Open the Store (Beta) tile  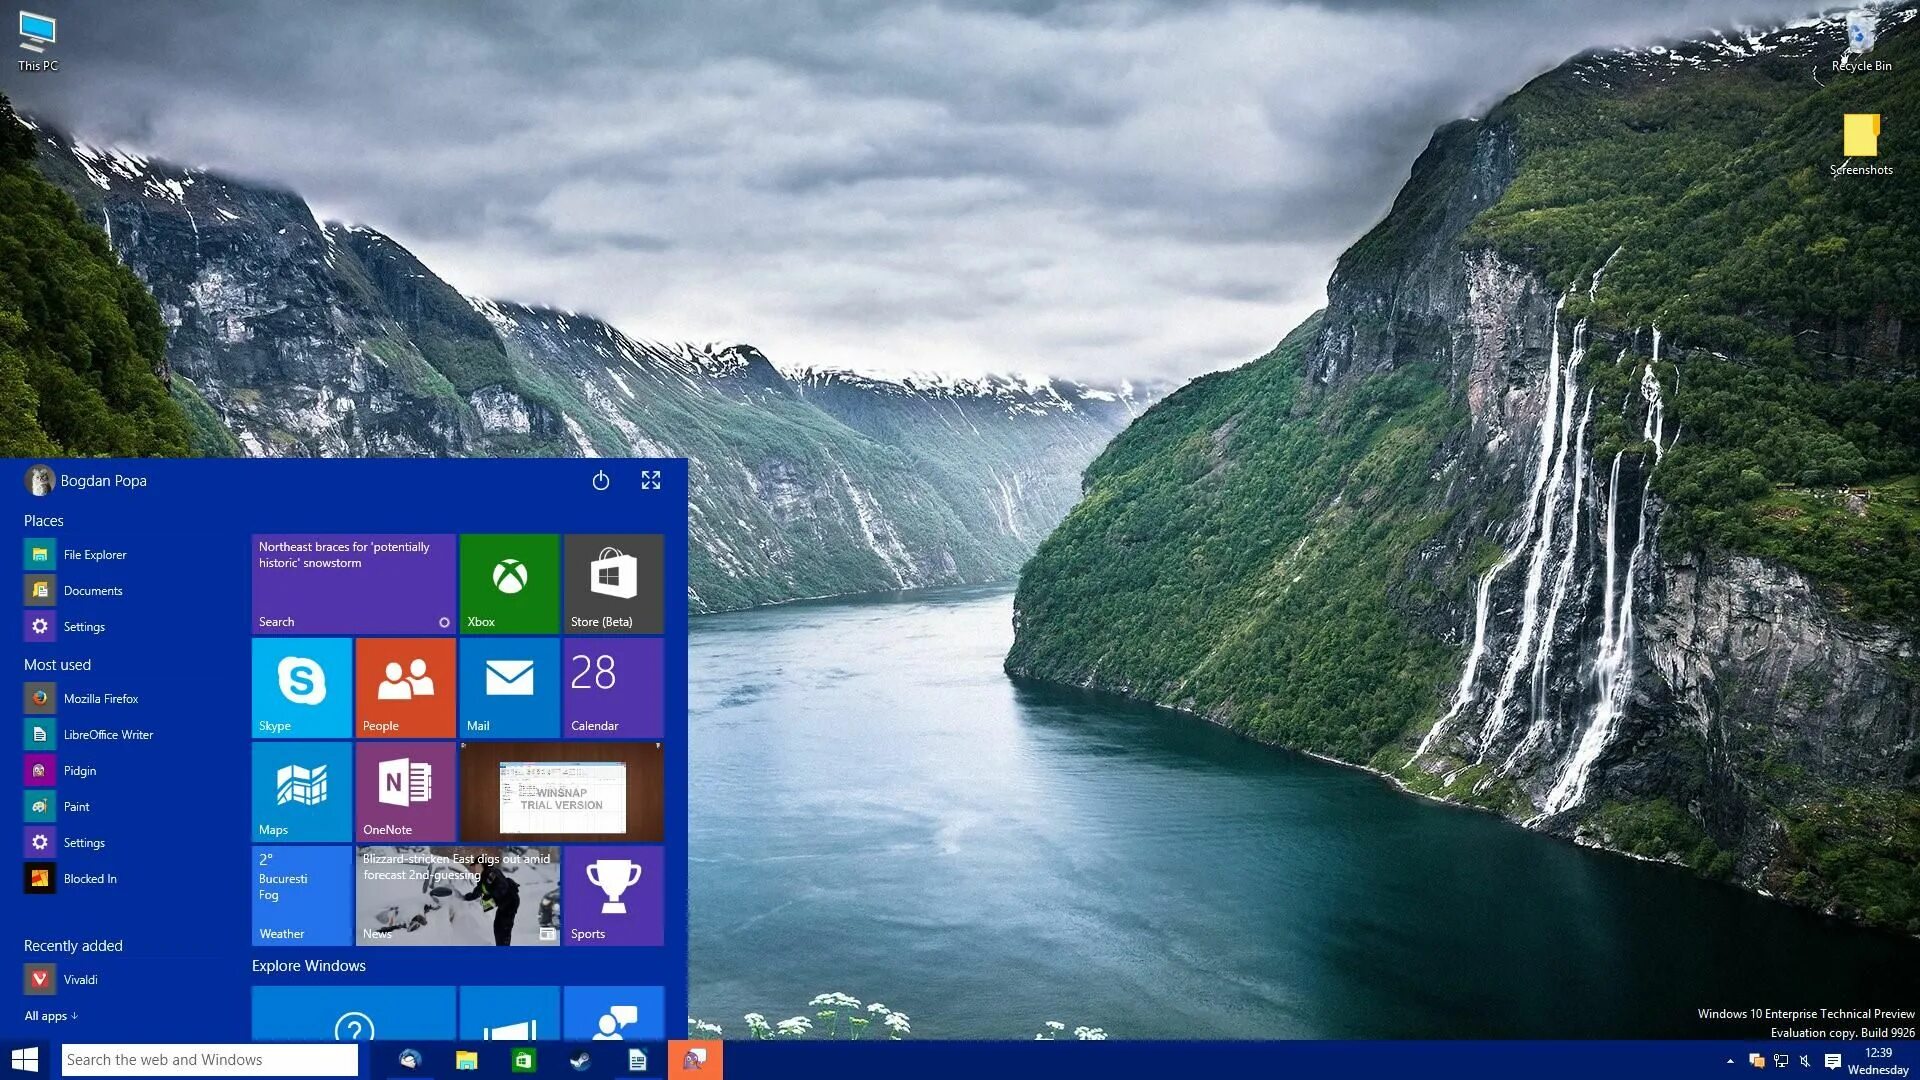click(613, 580)
